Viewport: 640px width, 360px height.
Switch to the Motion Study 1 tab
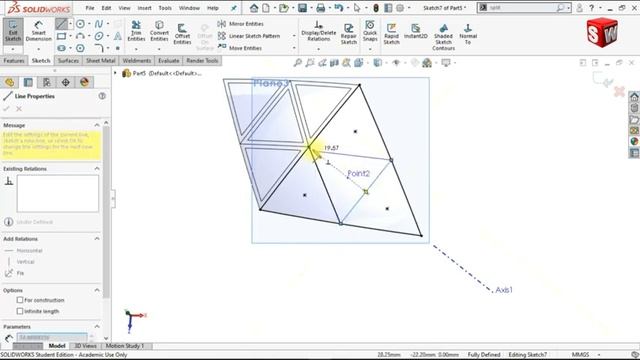(x=125, y=346)
